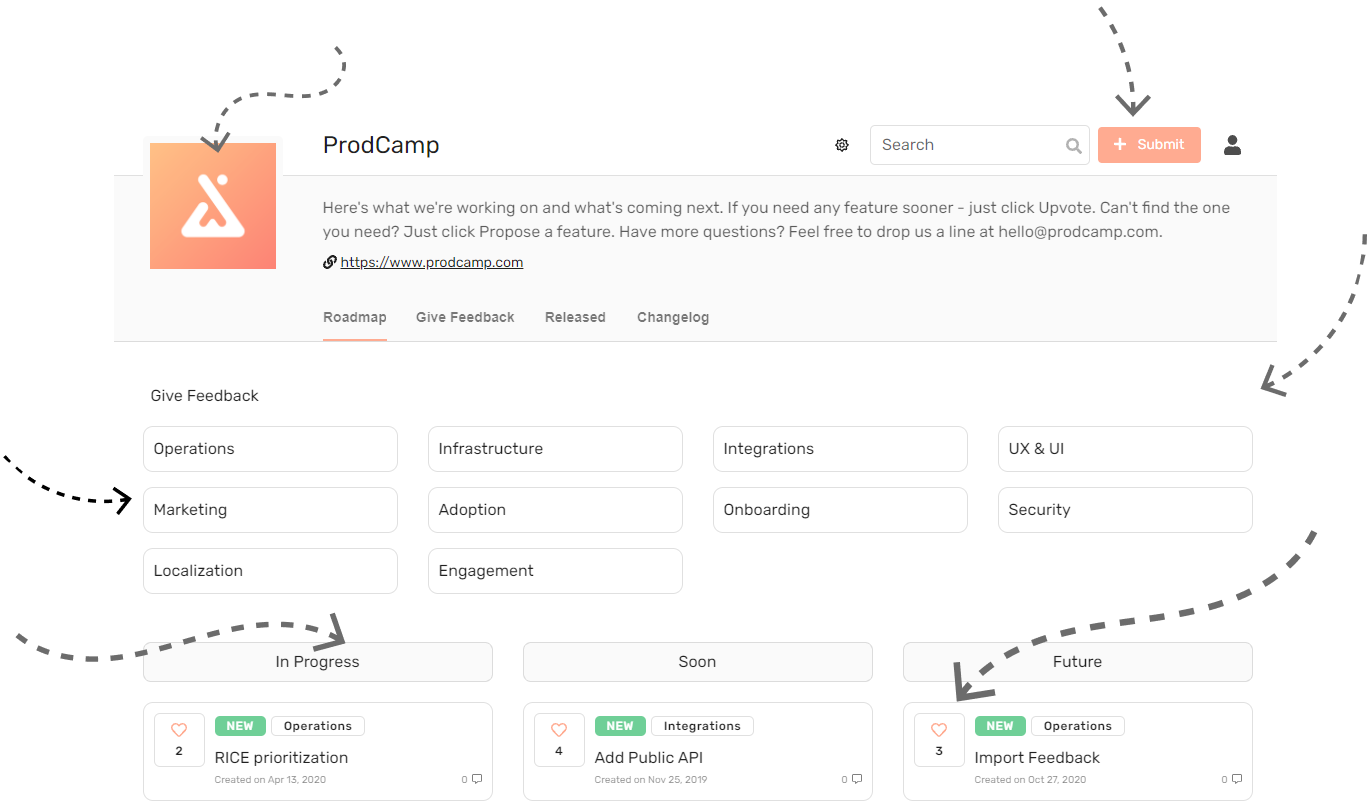
Task: Open the settings gear icon
Action: (x=842, y=145)
